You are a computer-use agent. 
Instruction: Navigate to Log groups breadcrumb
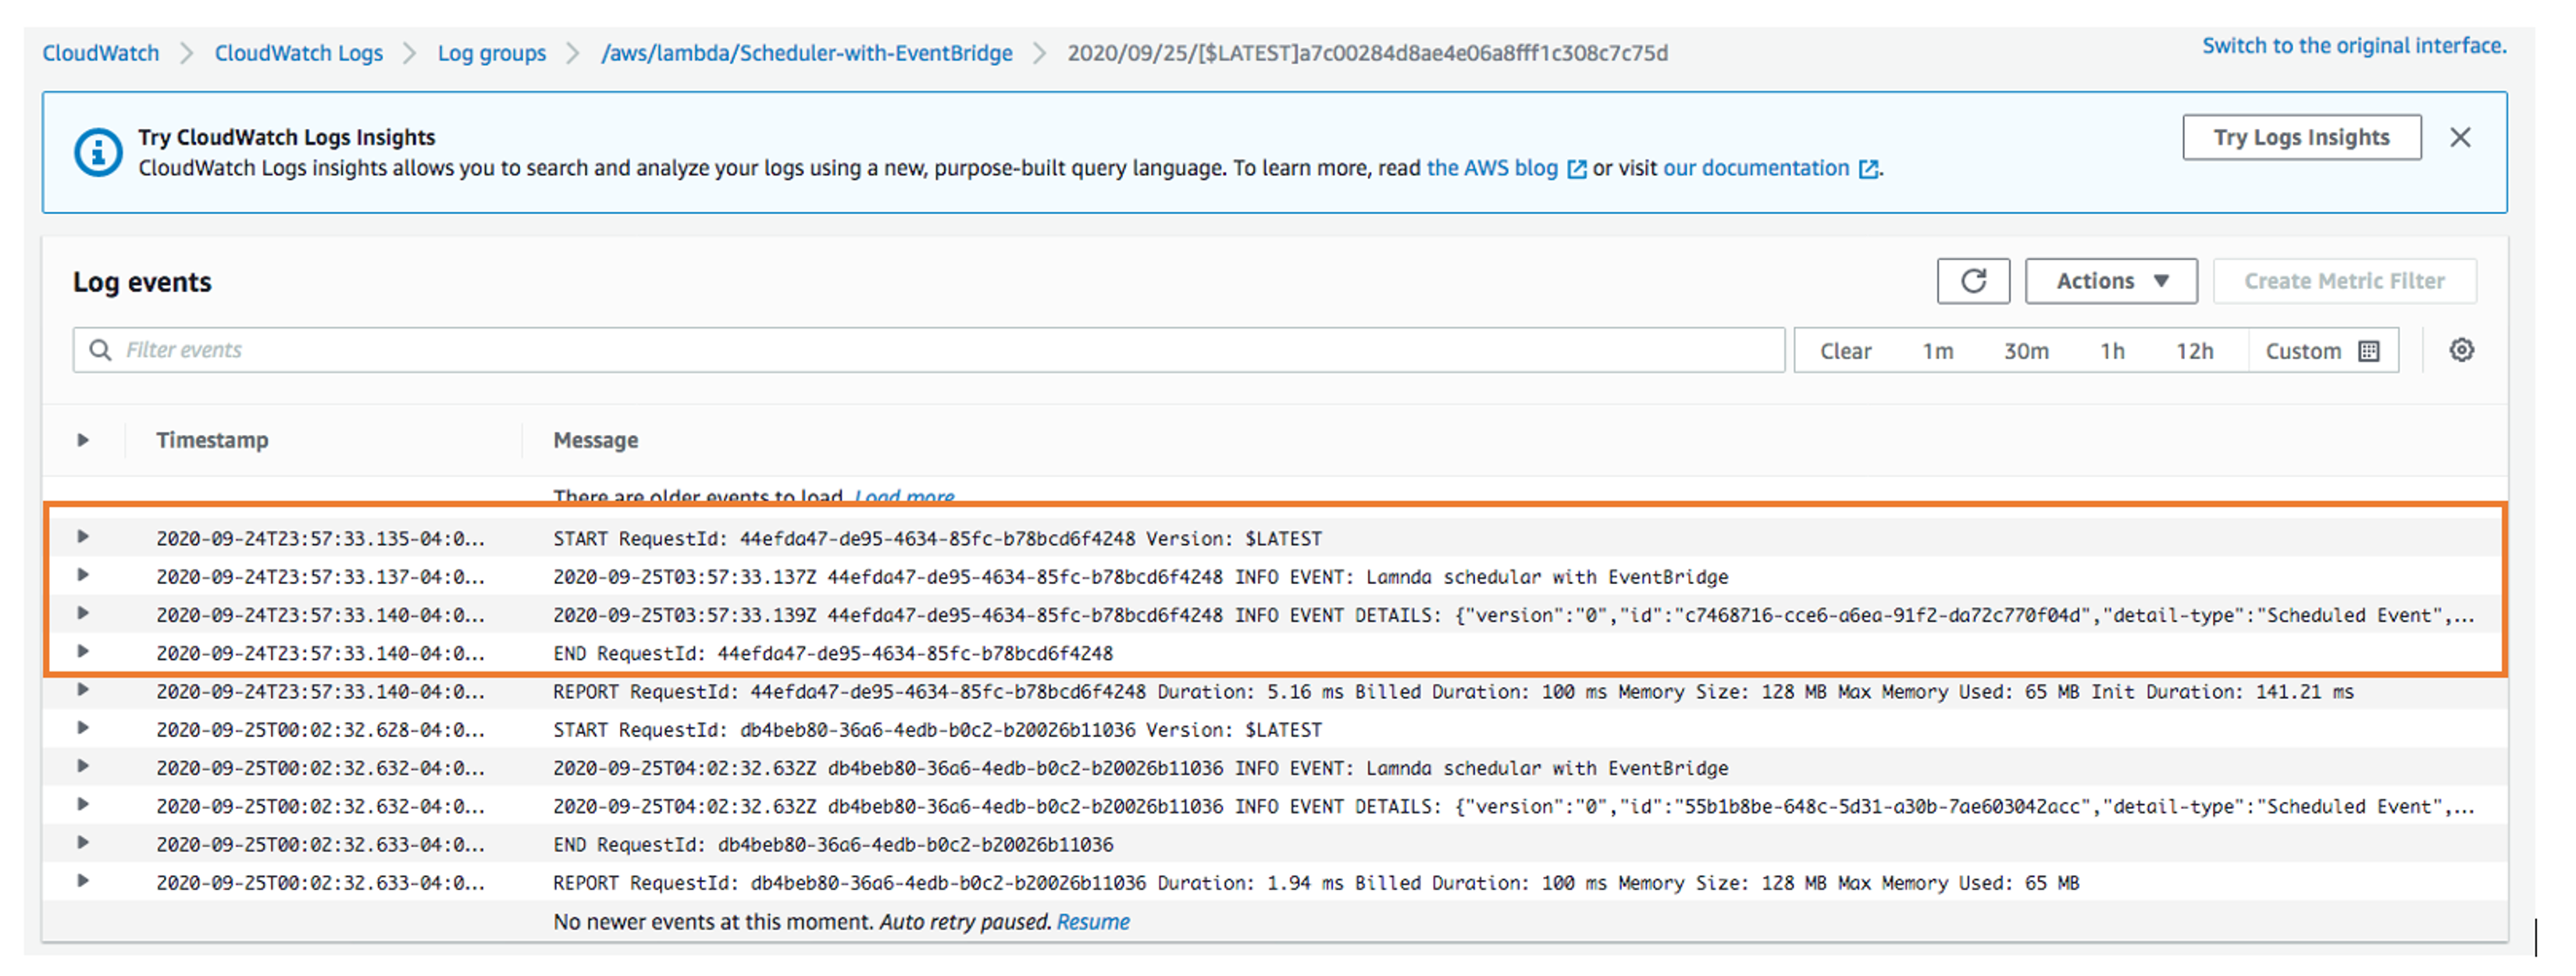[x=490, y=53]
